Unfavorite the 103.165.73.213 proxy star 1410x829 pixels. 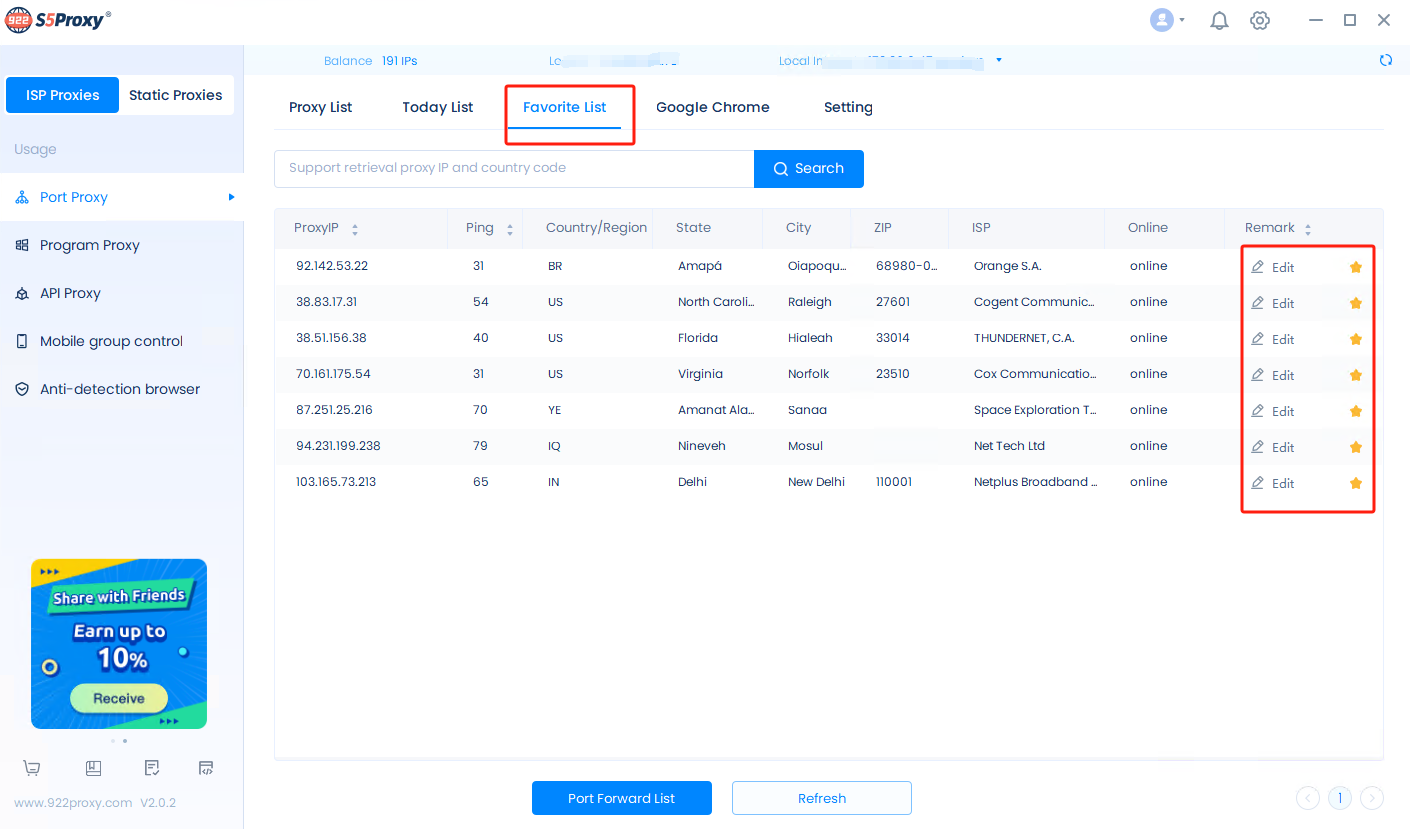tap(1356, 483)
